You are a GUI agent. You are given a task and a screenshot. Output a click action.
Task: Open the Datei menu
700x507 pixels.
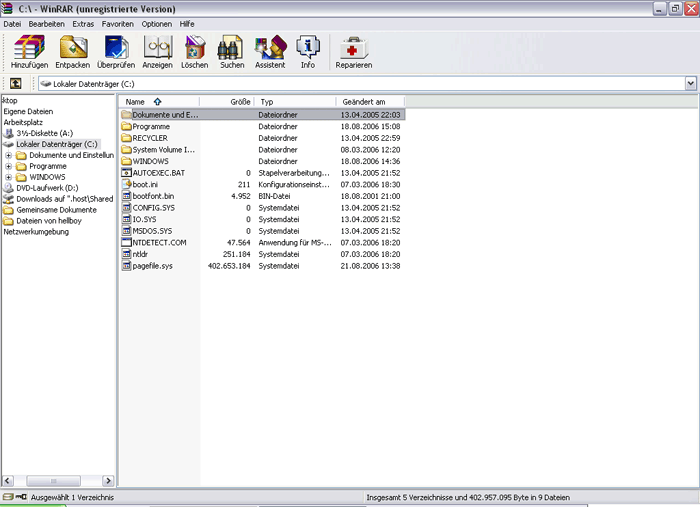(12, 23)
